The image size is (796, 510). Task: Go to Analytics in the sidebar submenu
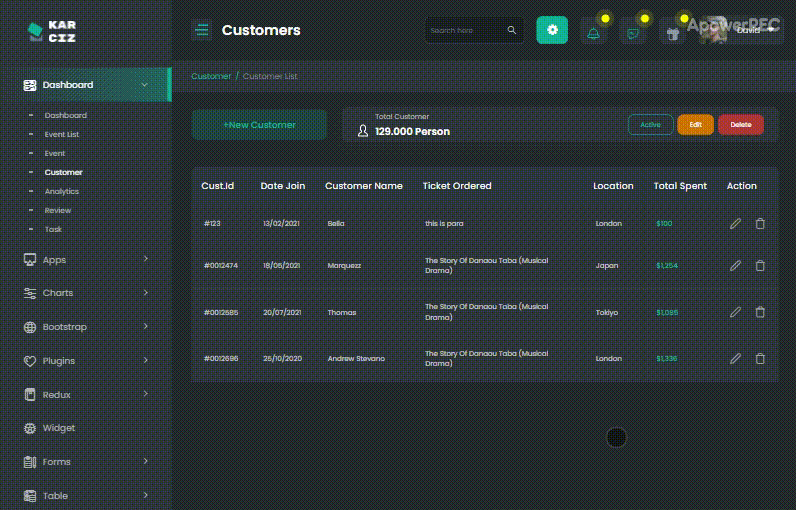point(62,191)
